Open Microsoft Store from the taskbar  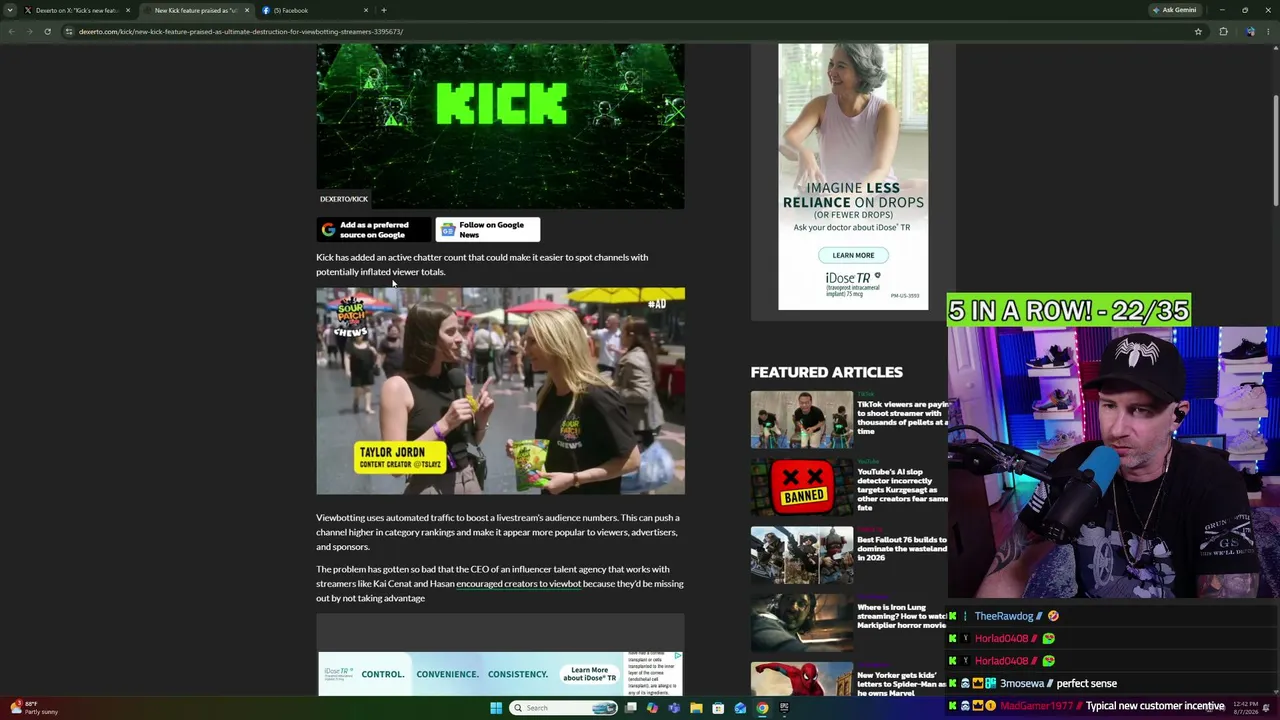coord(719,708)
